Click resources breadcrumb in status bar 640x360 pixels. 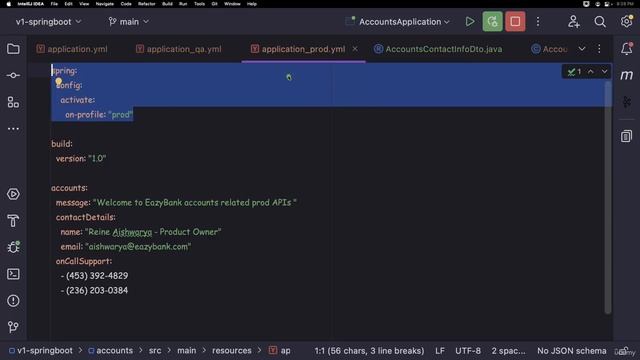click(231, 351)
